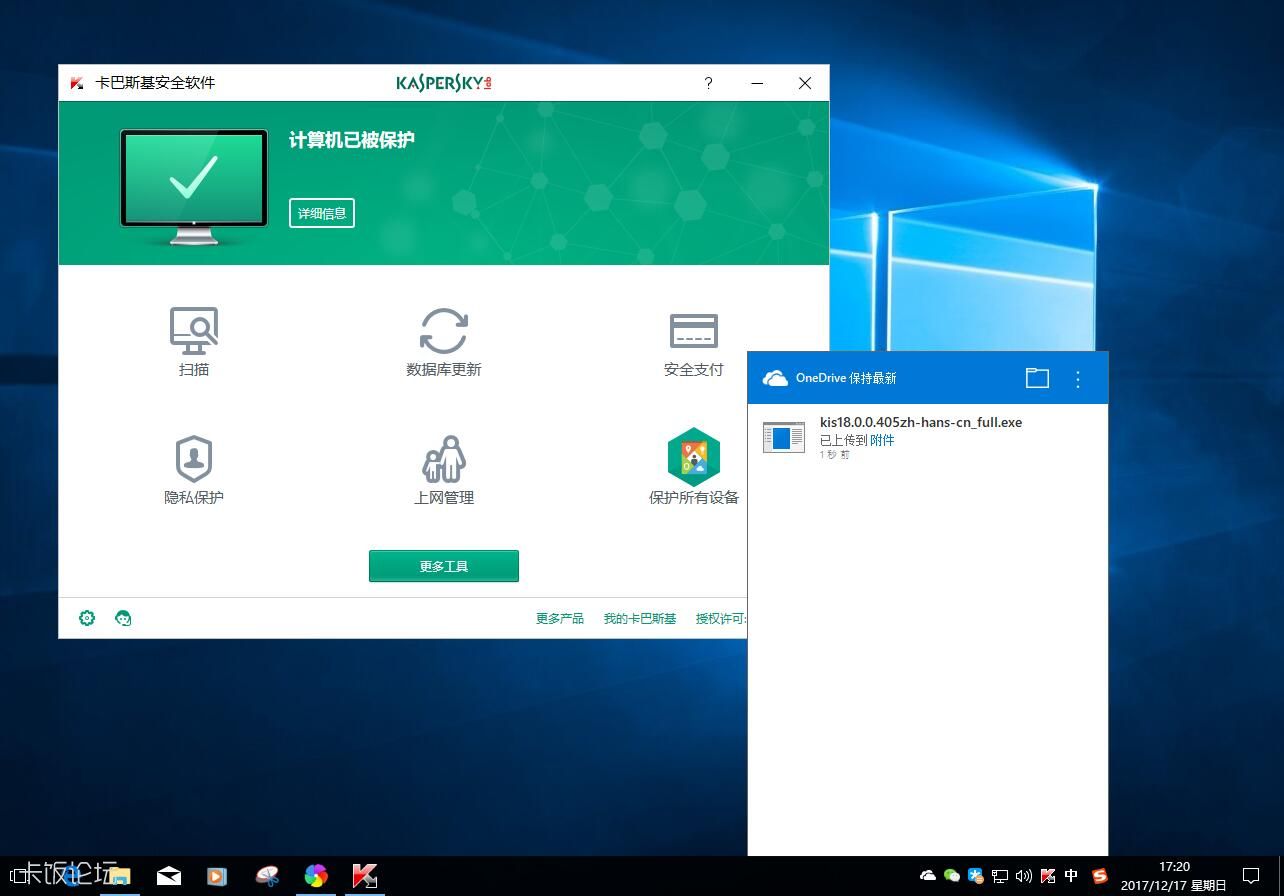The height and width of the screenshot is (896, 1284).
Task: Open License (授权许可) link
Action: click(x=721, y=619)
